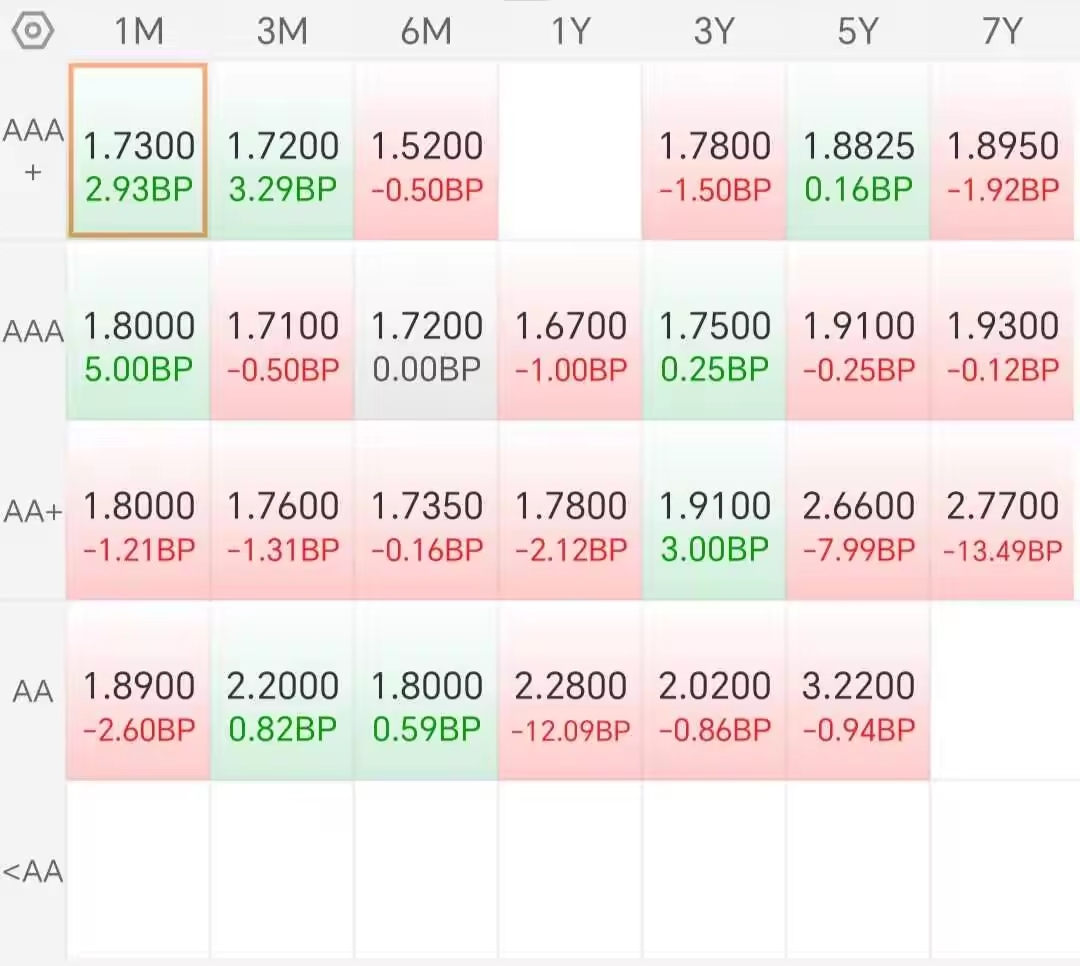Select the 1M maturity column header
The width and height of the screenshot is (1080, 966).
pos(138,31)
